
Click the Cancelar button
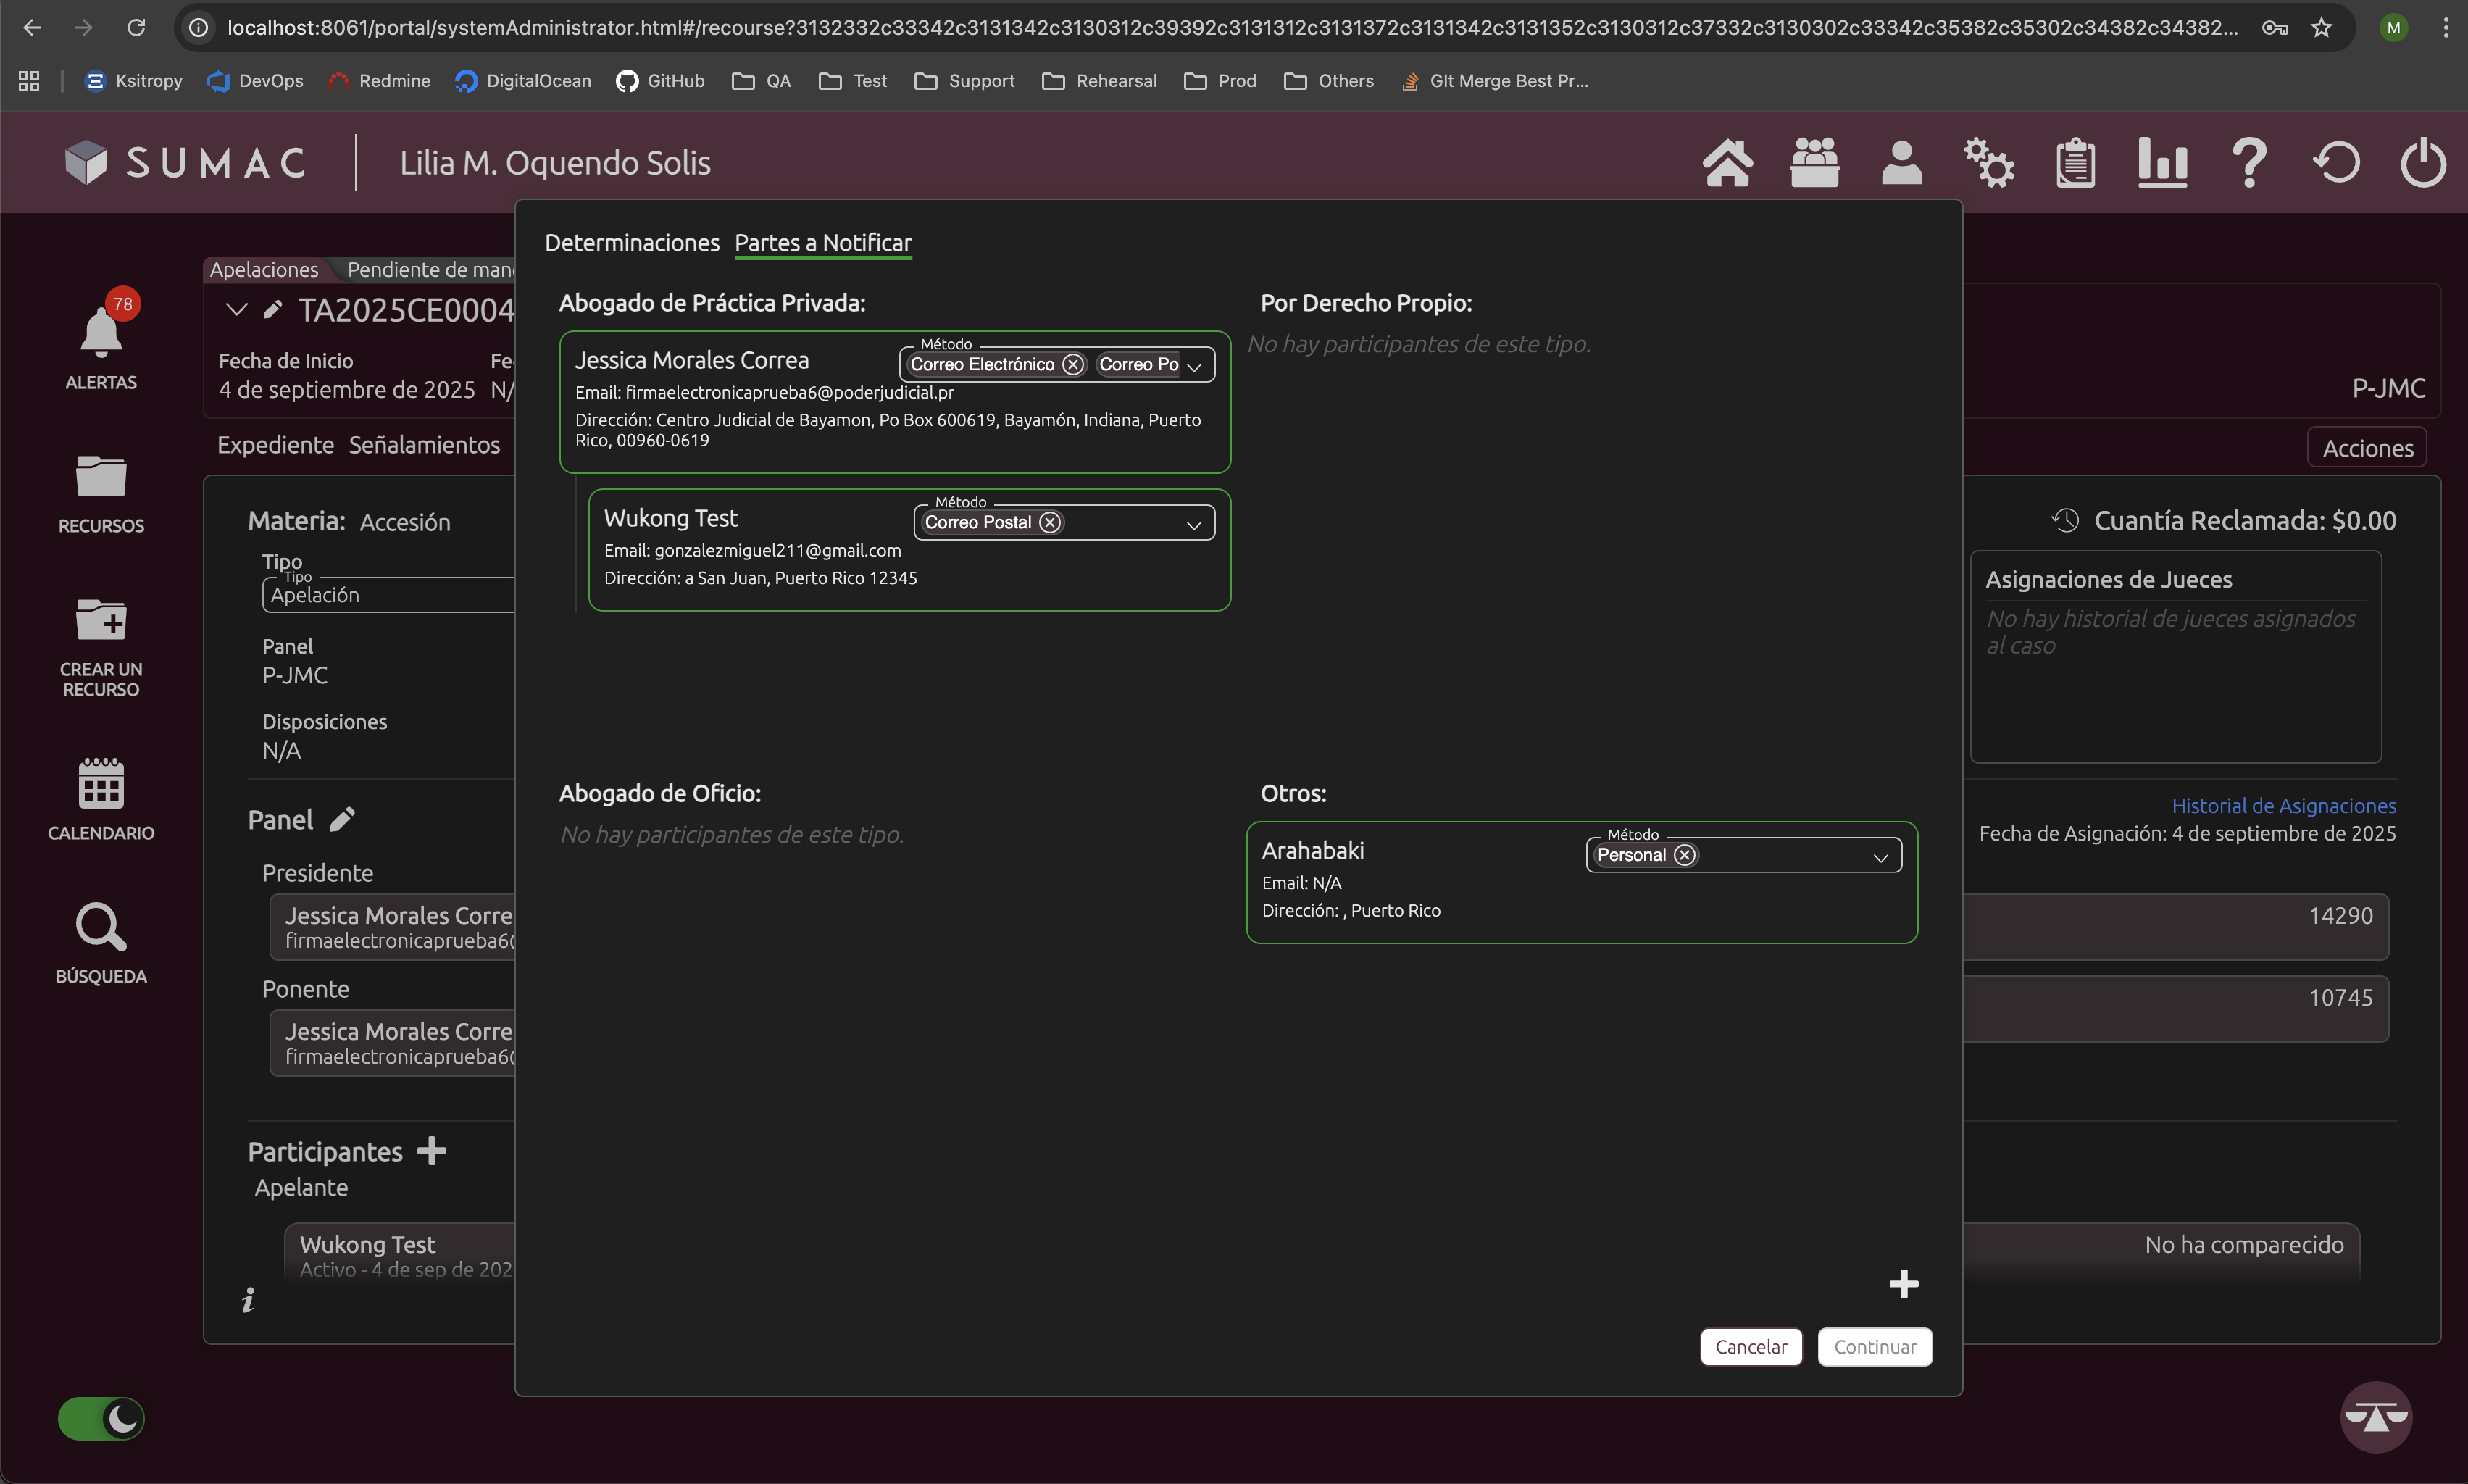click(x=1750, y=1347)
